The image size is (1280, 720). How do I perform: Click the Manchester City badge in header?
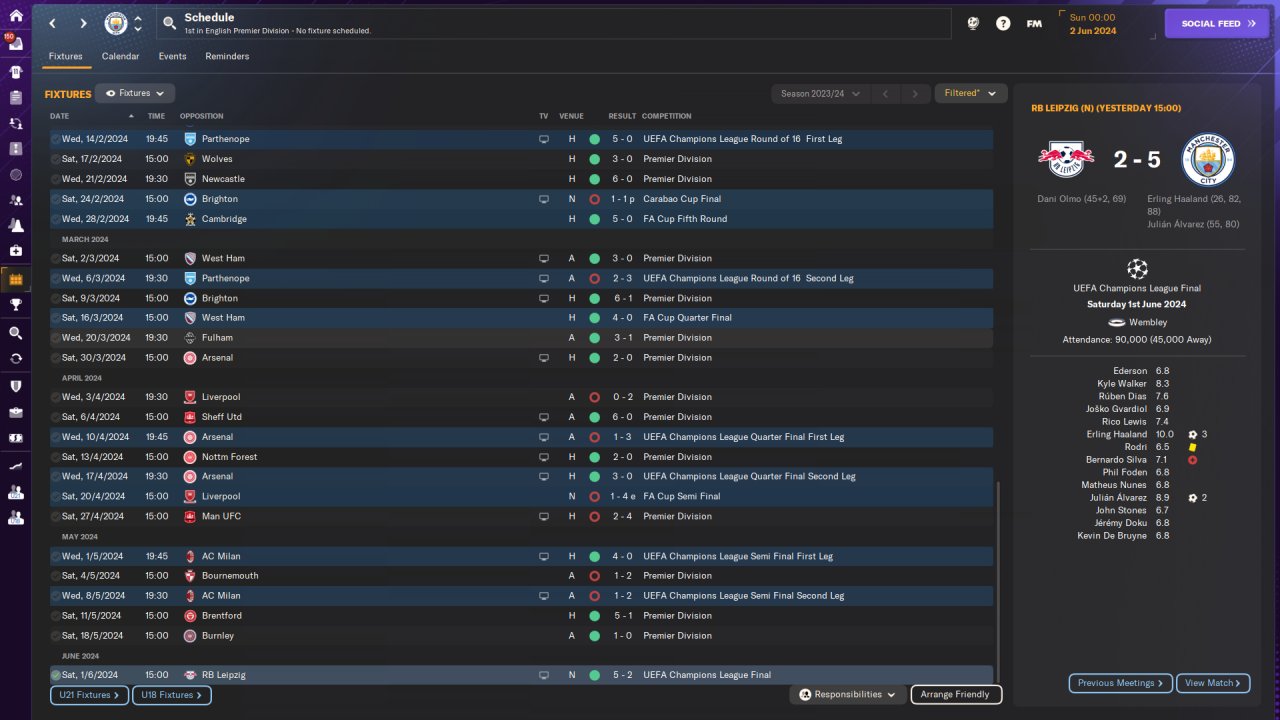coord(116,23)
